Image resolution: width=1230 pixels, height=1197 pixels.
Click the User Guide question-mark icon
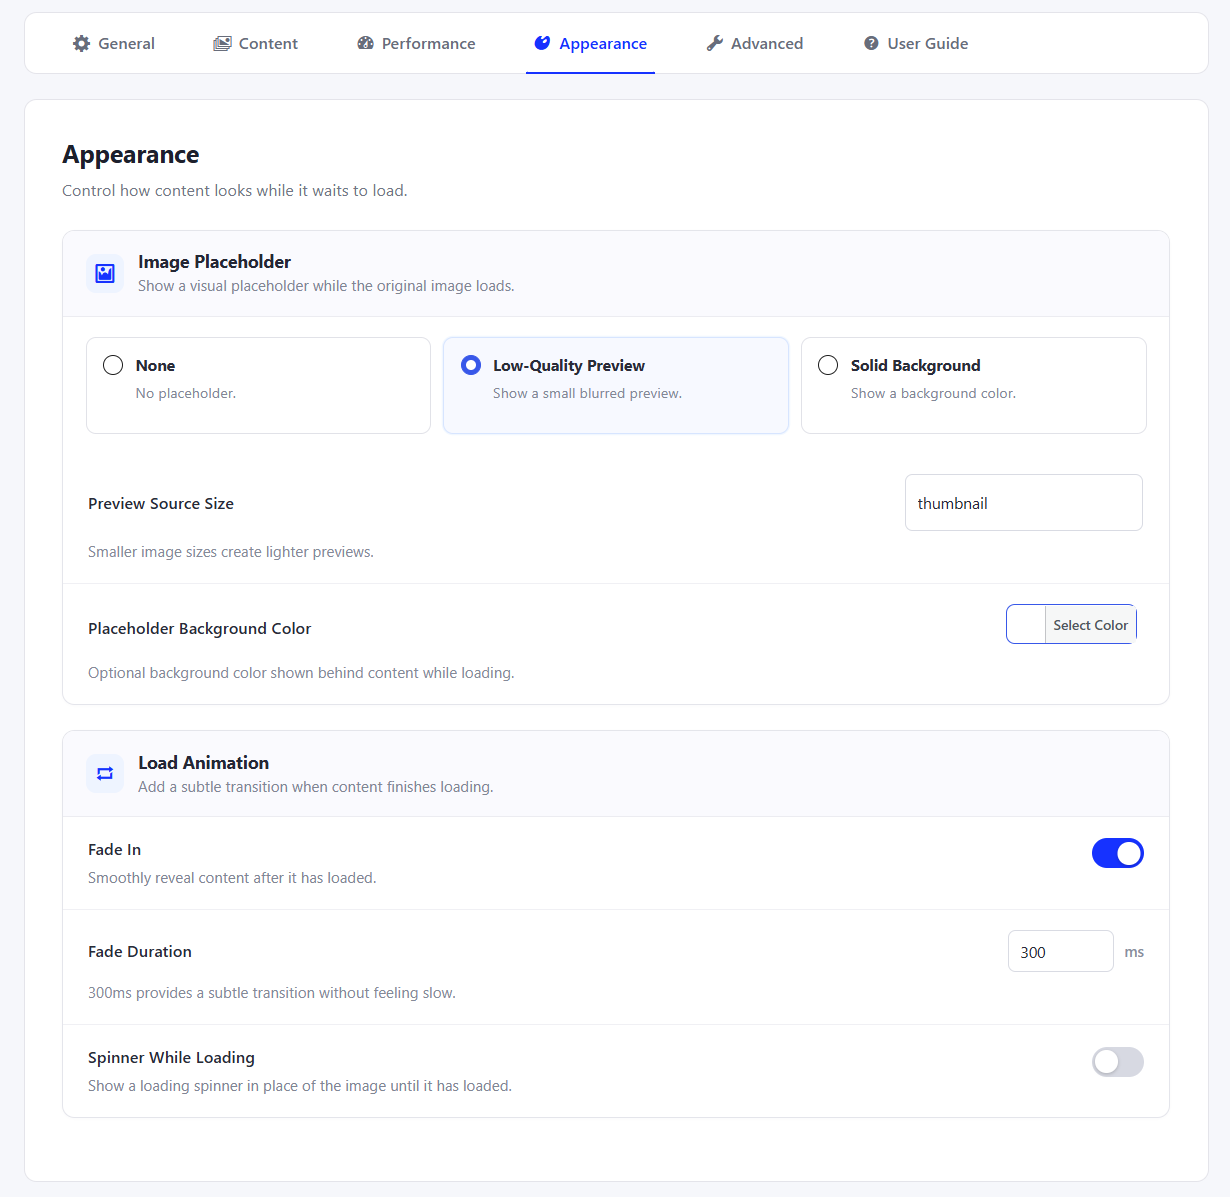point(871,43)
